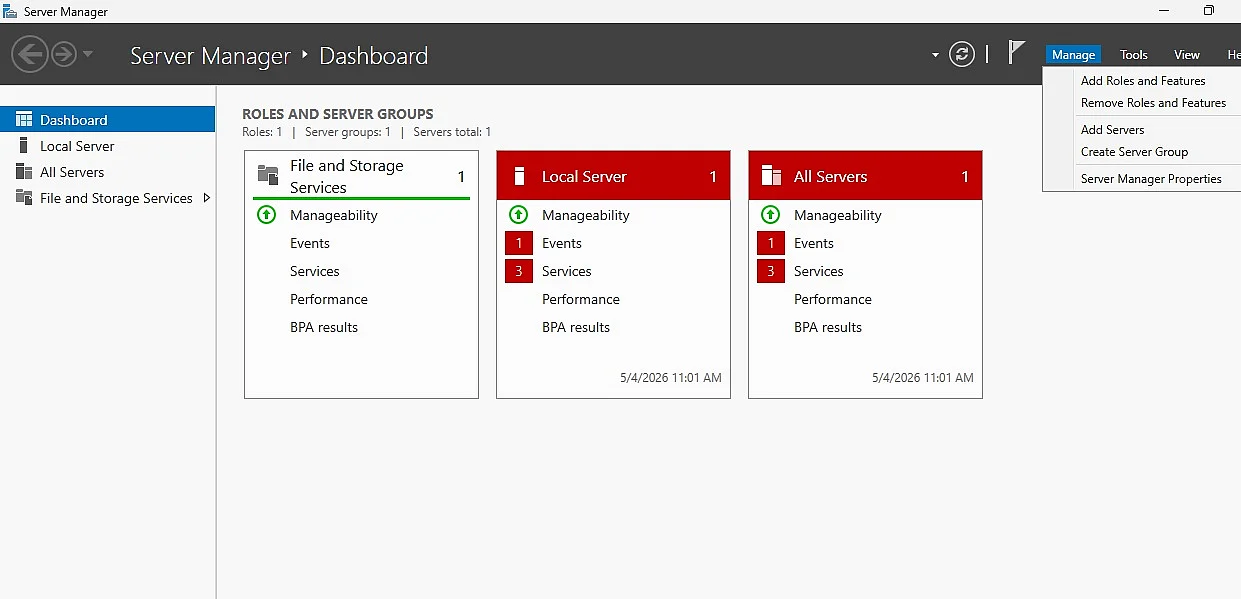The width and height of the screenshot is (1241, 599).
Task: Open the navigation history dropdown arrow
Action: point(88,54)
